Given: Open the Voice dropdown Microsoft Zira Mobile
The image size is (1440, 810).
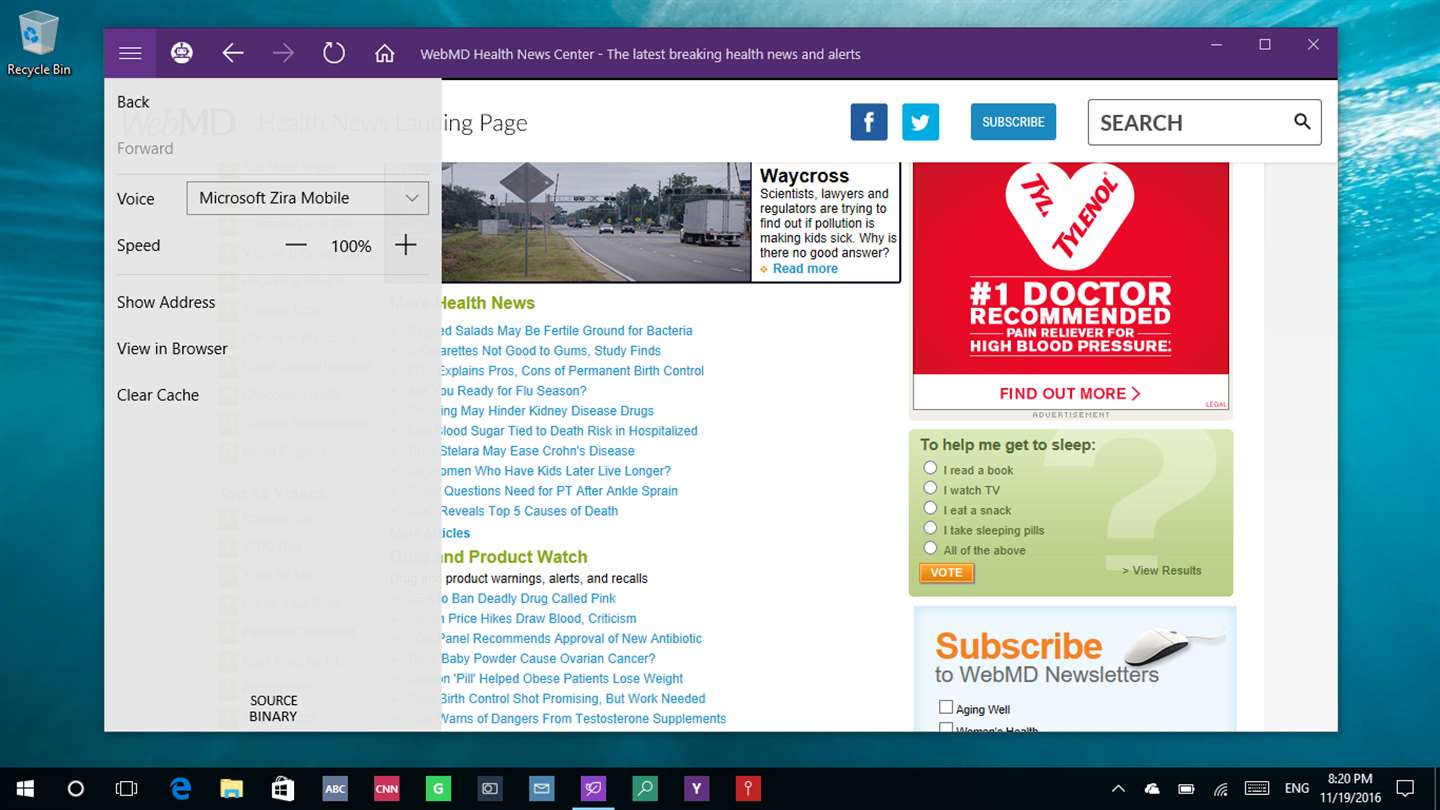Looking at the screenshot, I should click(x=308, y=198).
